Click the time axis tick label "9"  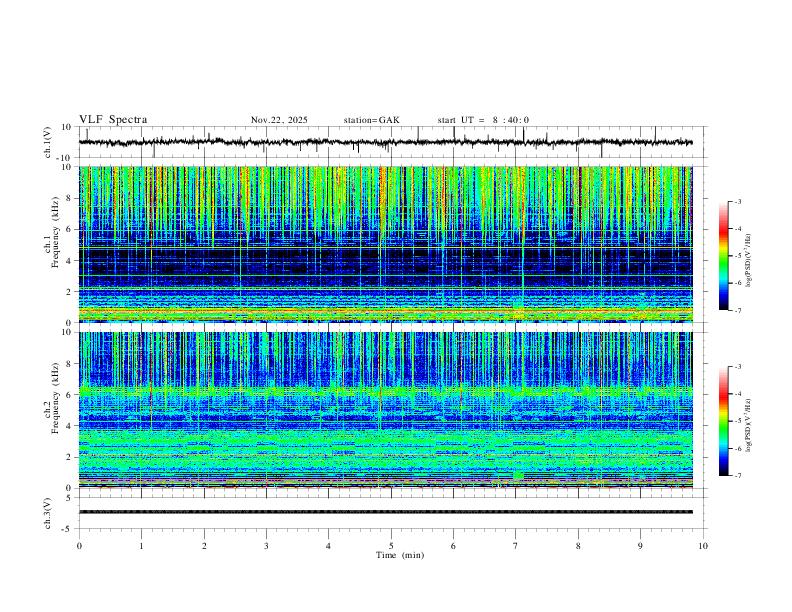coord(640,546)
